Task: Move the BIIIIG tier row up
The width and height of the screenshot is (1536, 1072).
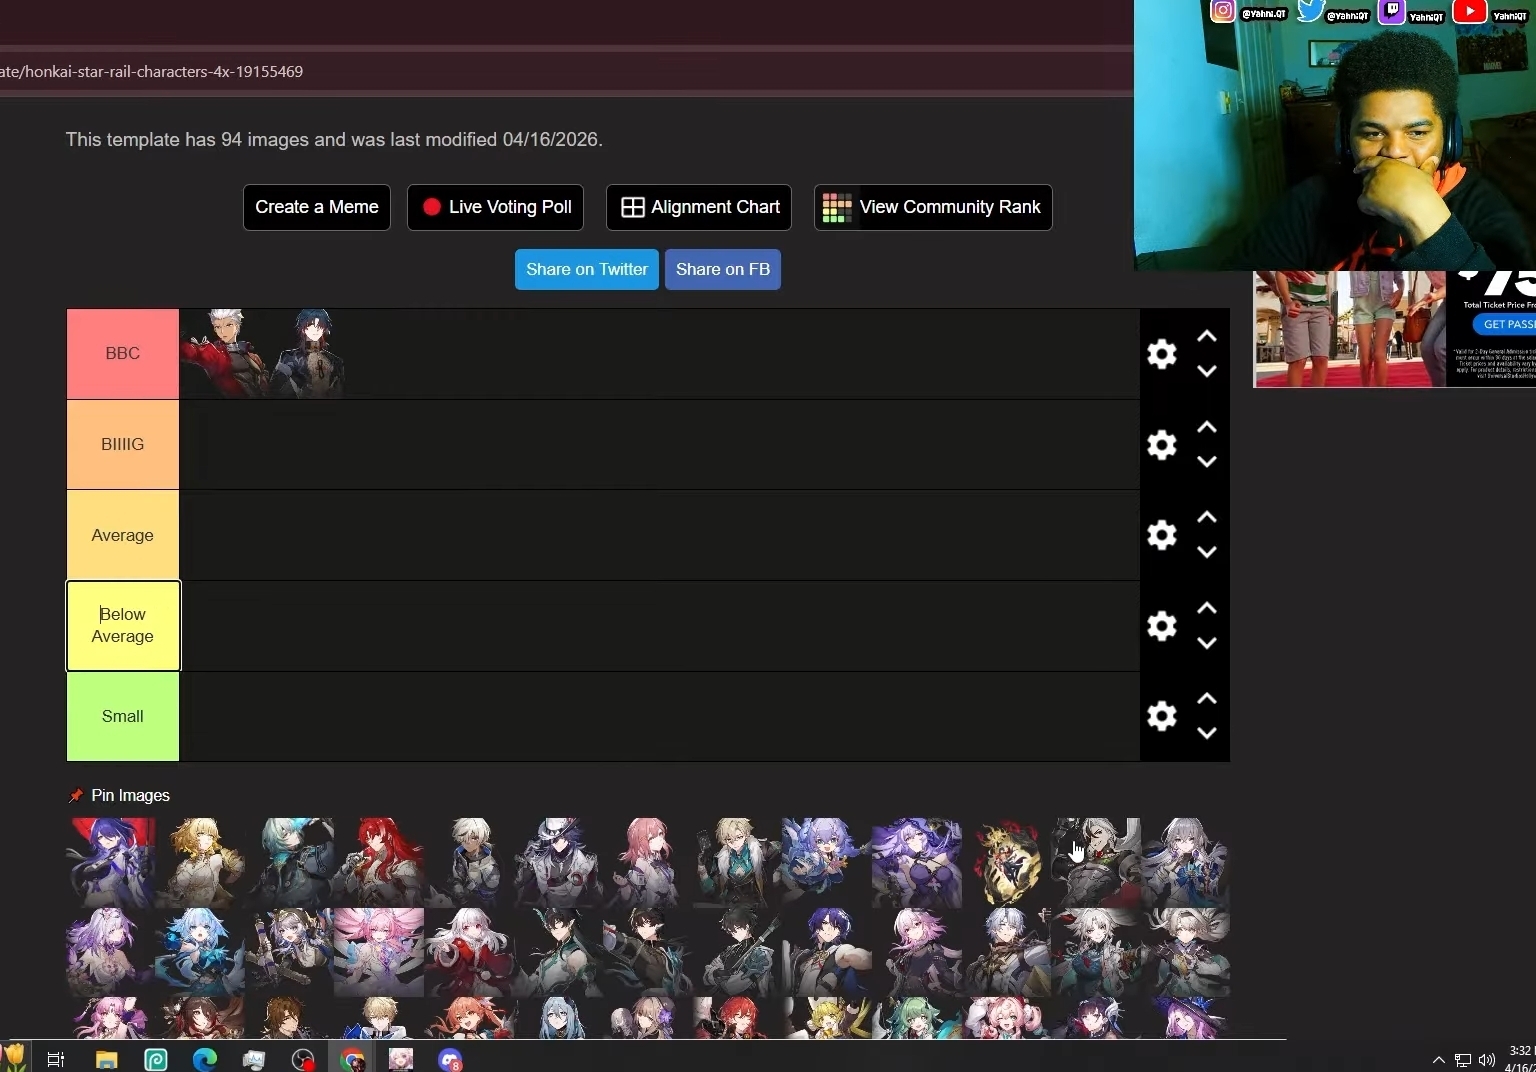Action: pos(1207,428)
